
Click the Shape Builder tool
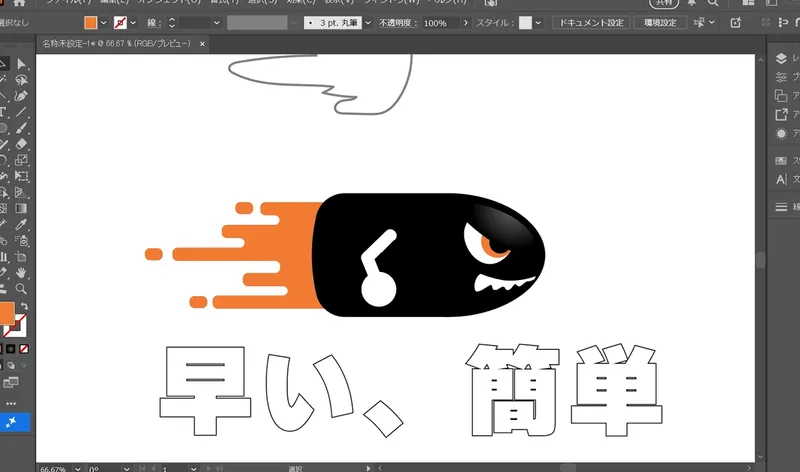4,192
